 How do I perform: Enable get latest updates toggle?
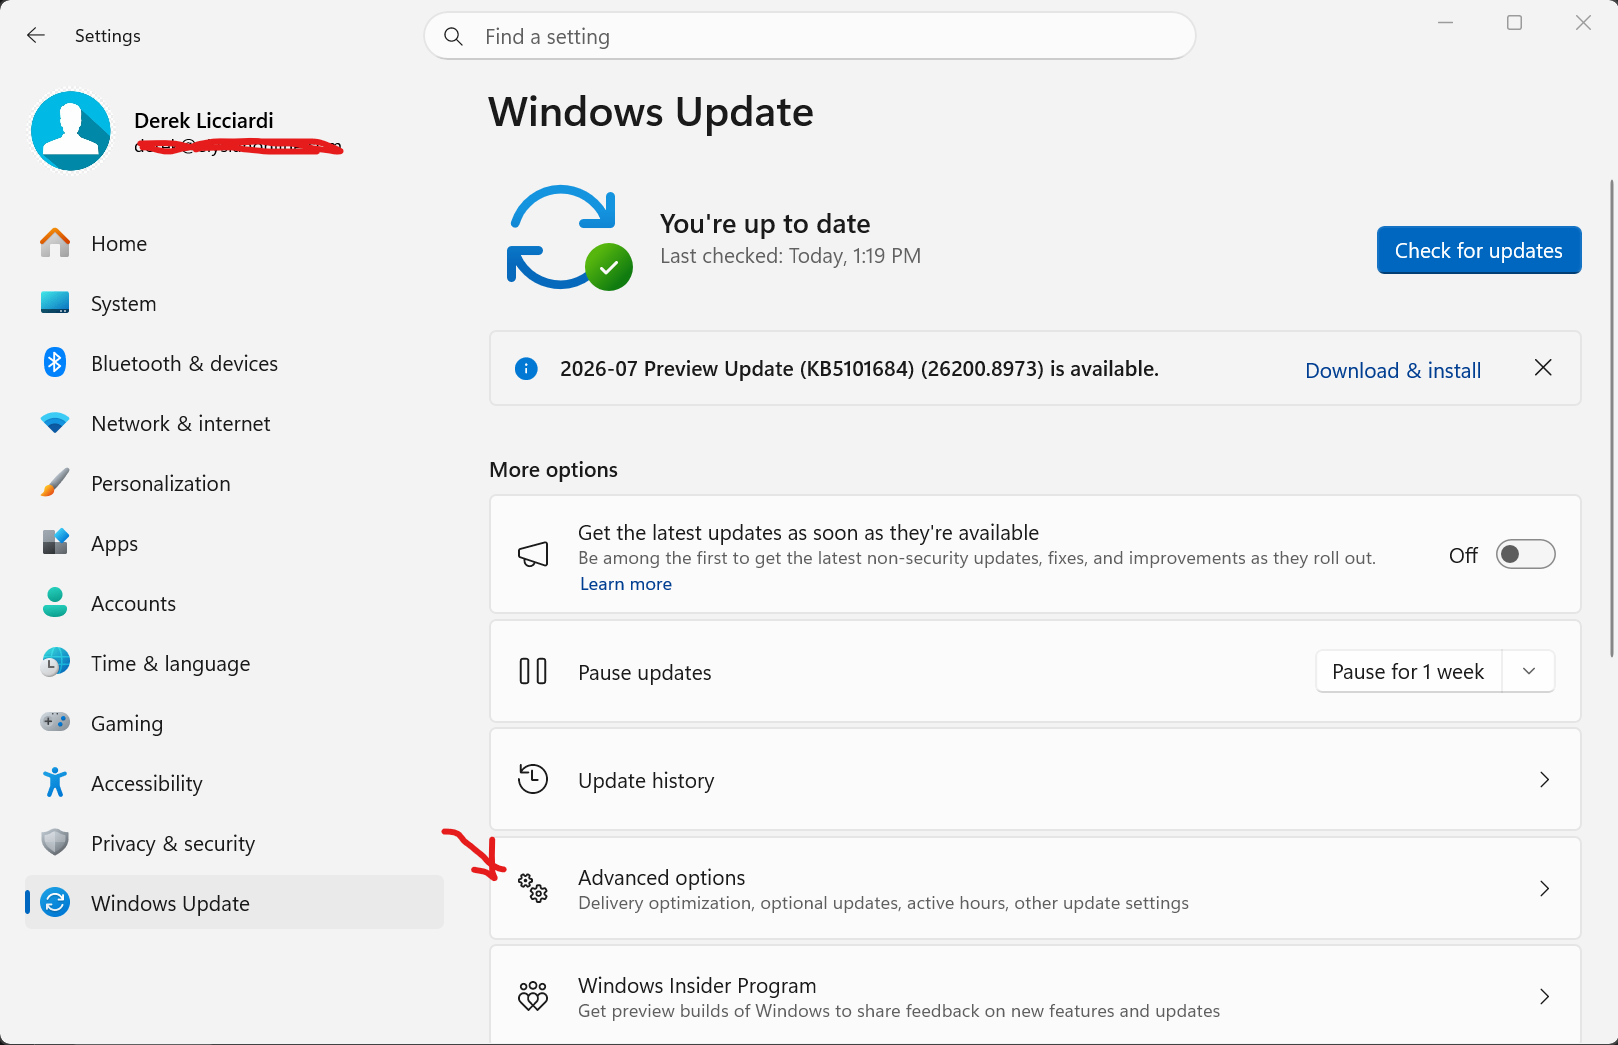coord(1525,554)
